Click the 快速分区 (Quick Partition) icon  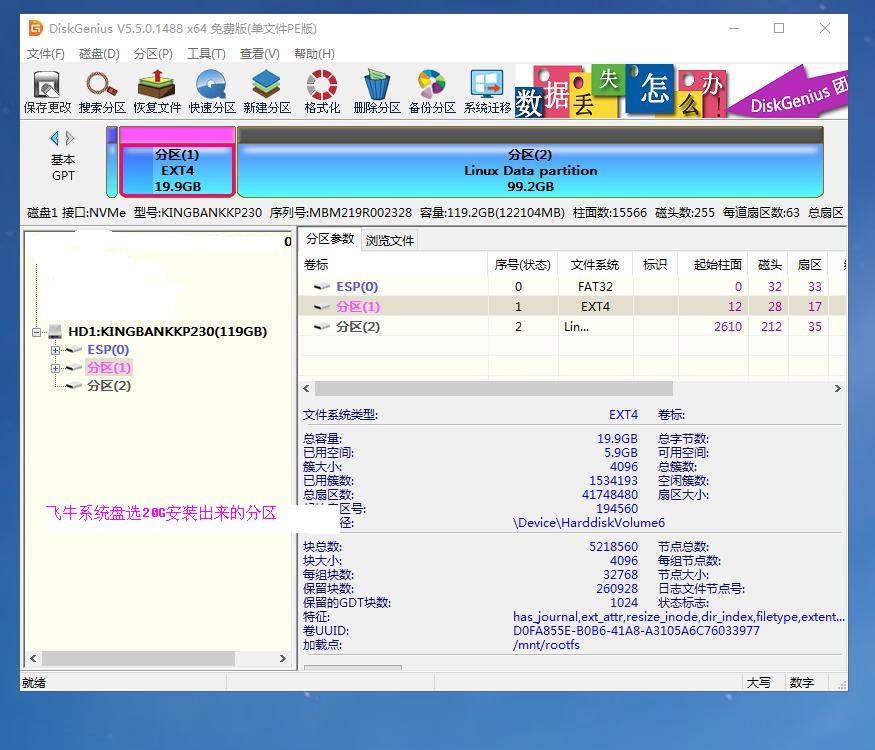pyautogui.click(x=212, y=92)
